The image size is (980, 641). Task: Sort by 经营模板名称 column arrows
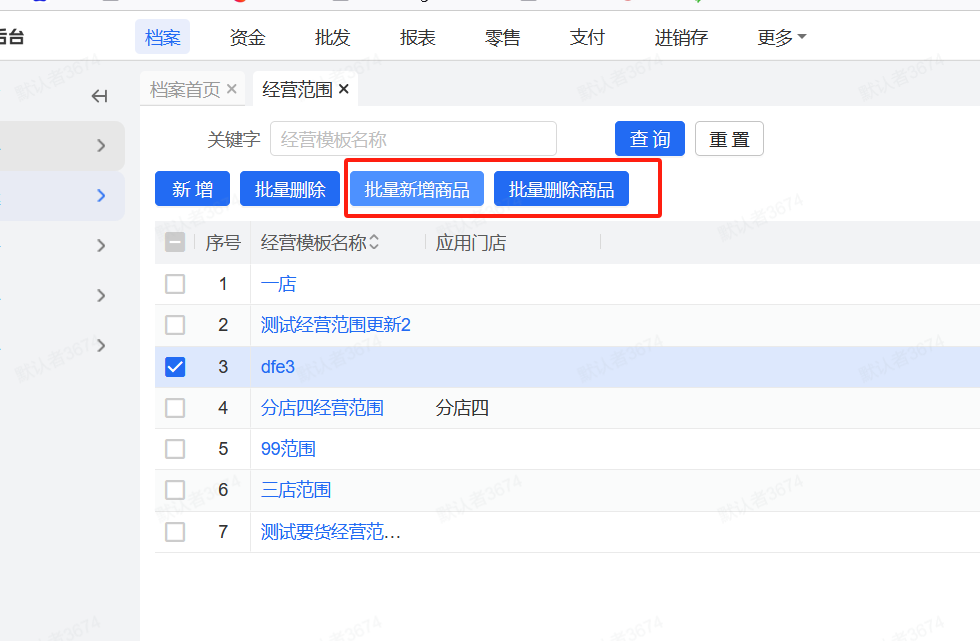click(x=374, y=242)
